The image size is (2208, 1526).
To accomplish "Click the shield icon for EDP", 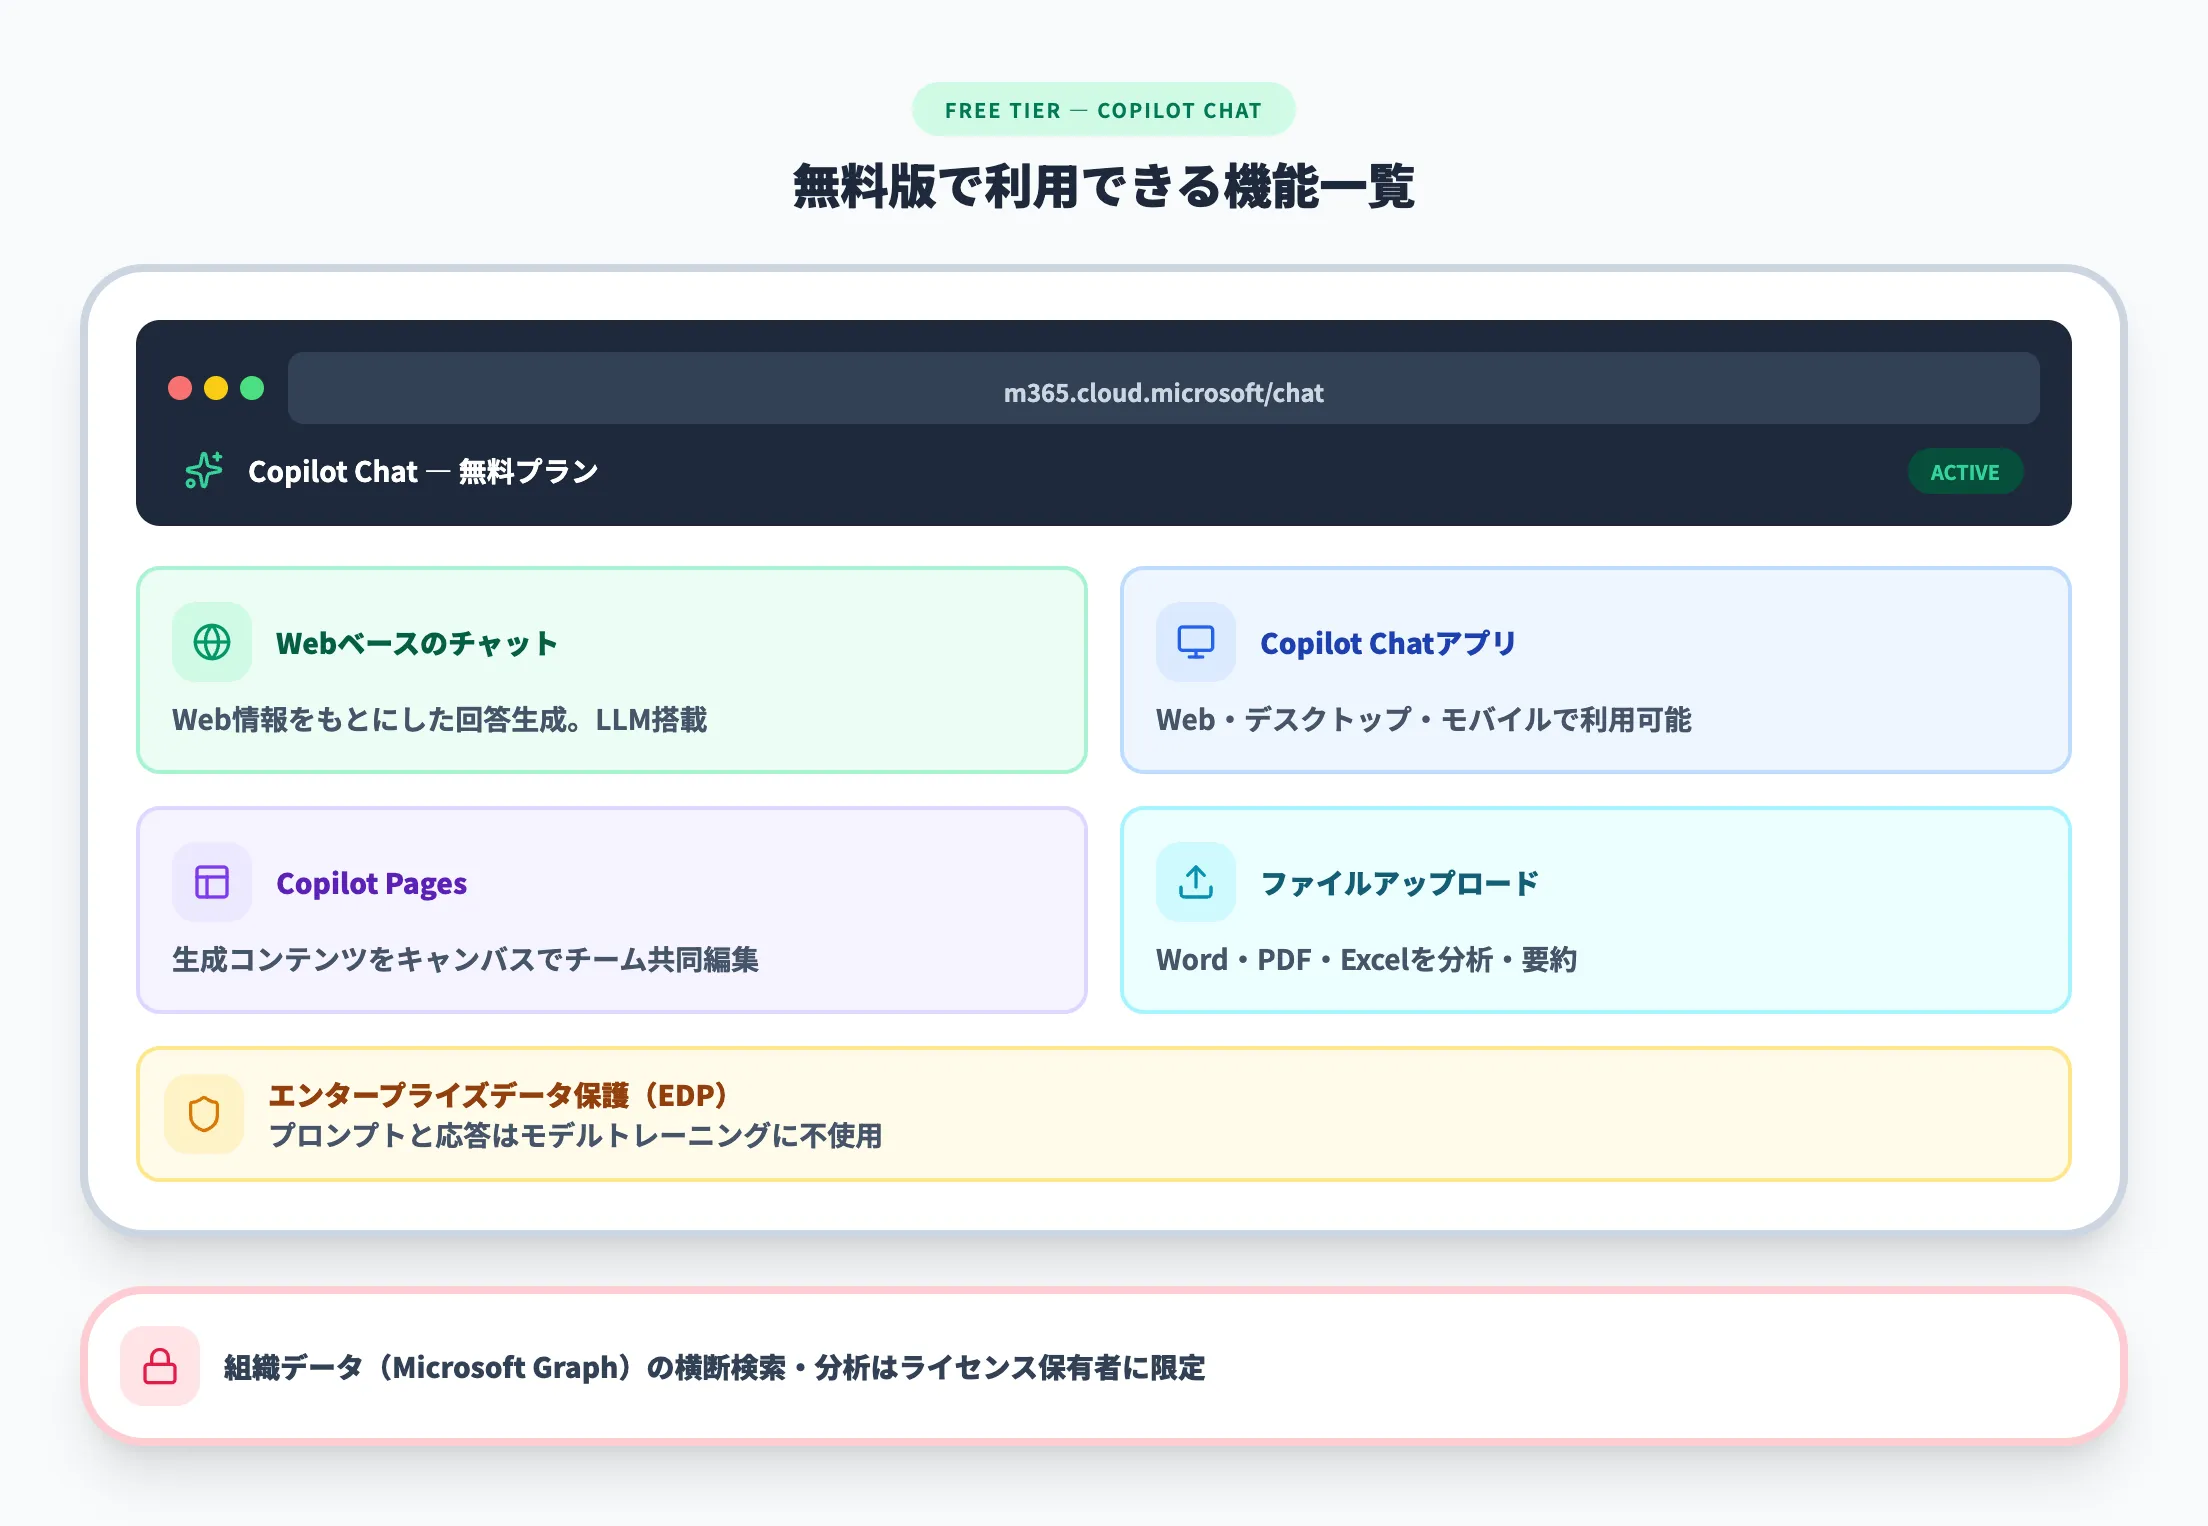I will pyautogui.click(x=204, y=1114).
